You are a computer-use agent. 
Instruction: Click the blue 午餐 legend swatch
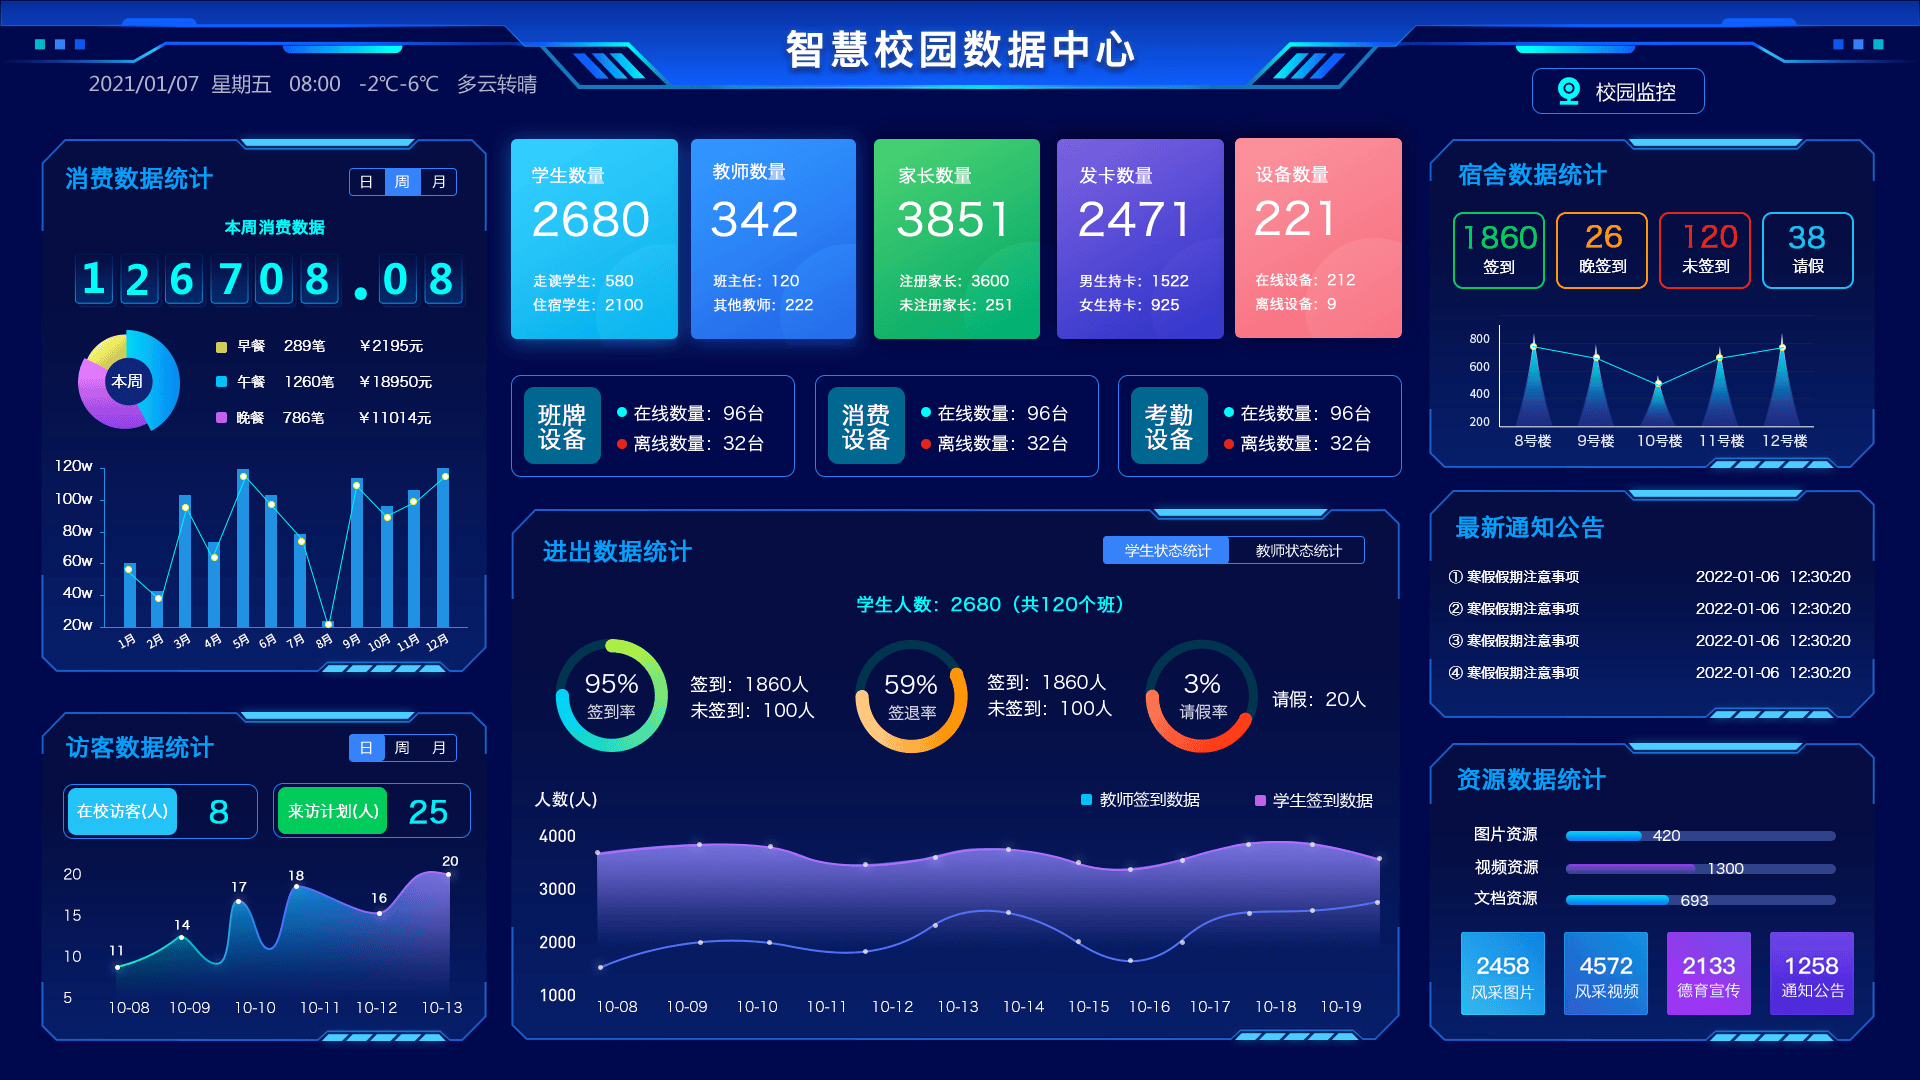(221, 382)
